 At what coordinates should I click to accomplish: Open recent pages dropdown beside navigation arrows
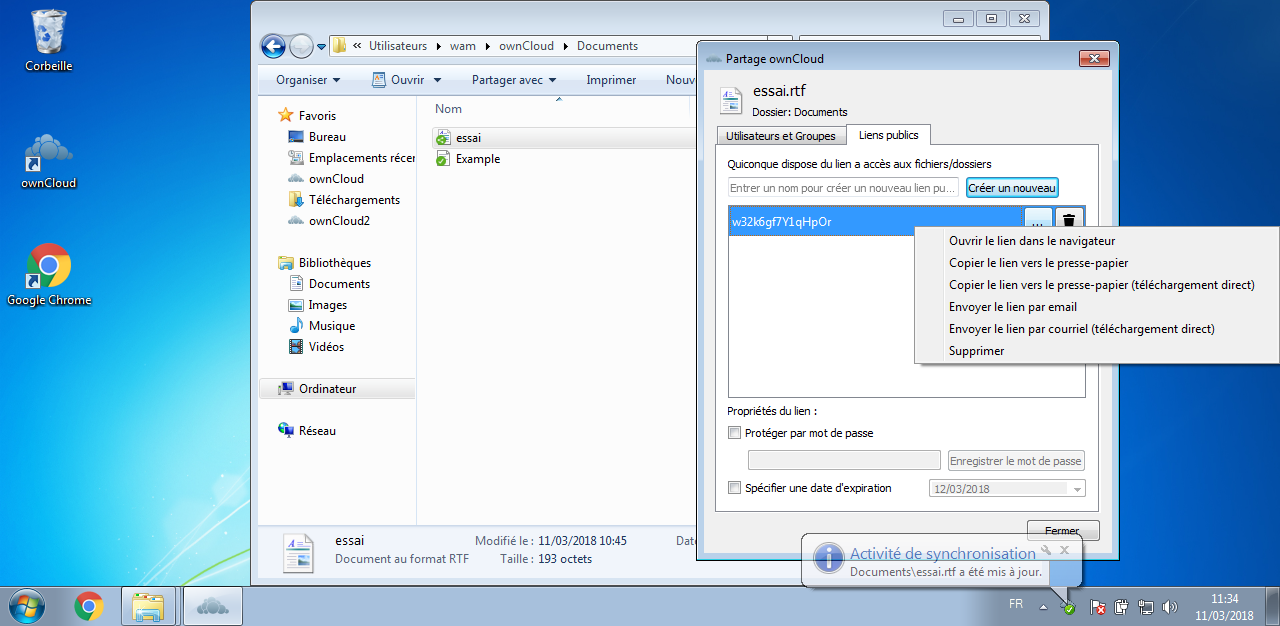click(322, 47)
